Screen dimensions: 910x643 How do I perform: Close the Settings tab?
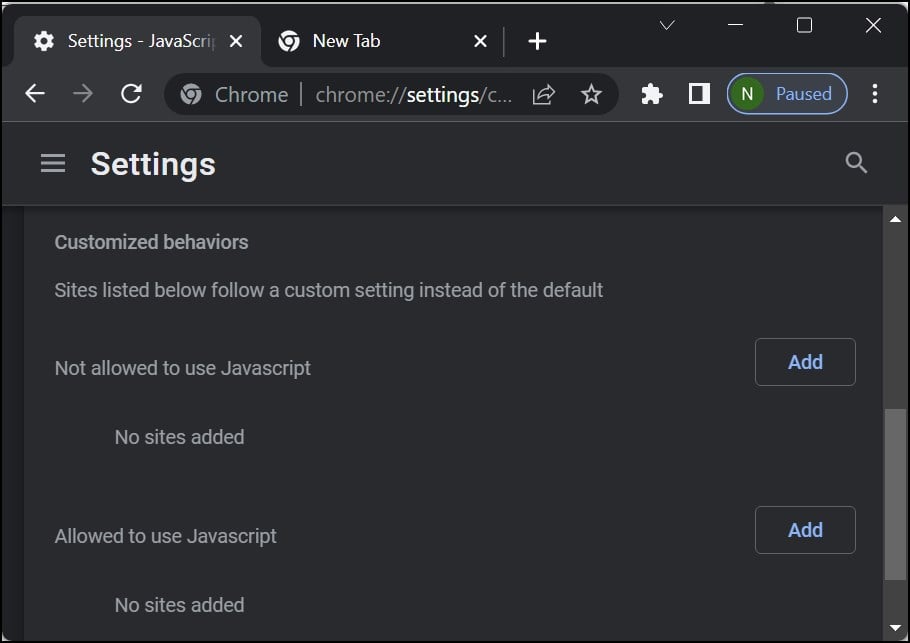pos(236,41)
